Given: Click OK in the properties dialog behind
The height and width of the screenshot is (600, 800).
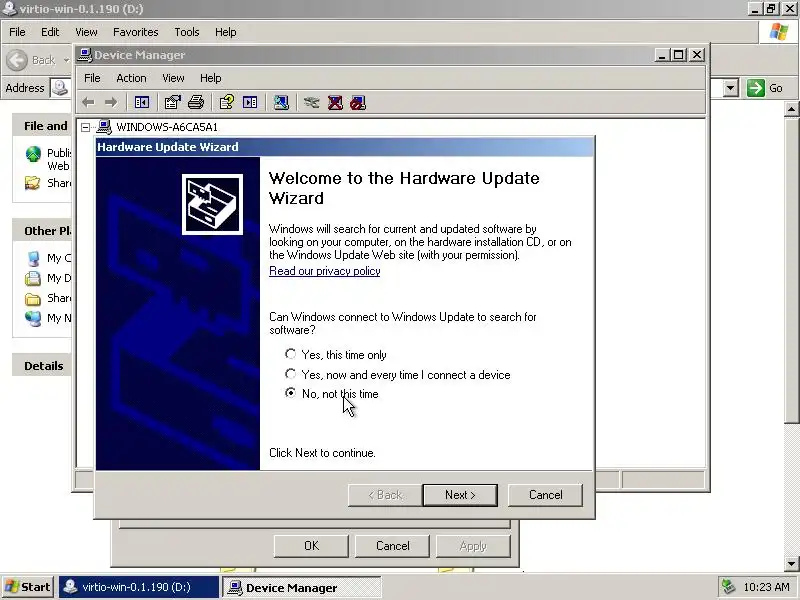Looking at the screenshot, I should point(311,546).
